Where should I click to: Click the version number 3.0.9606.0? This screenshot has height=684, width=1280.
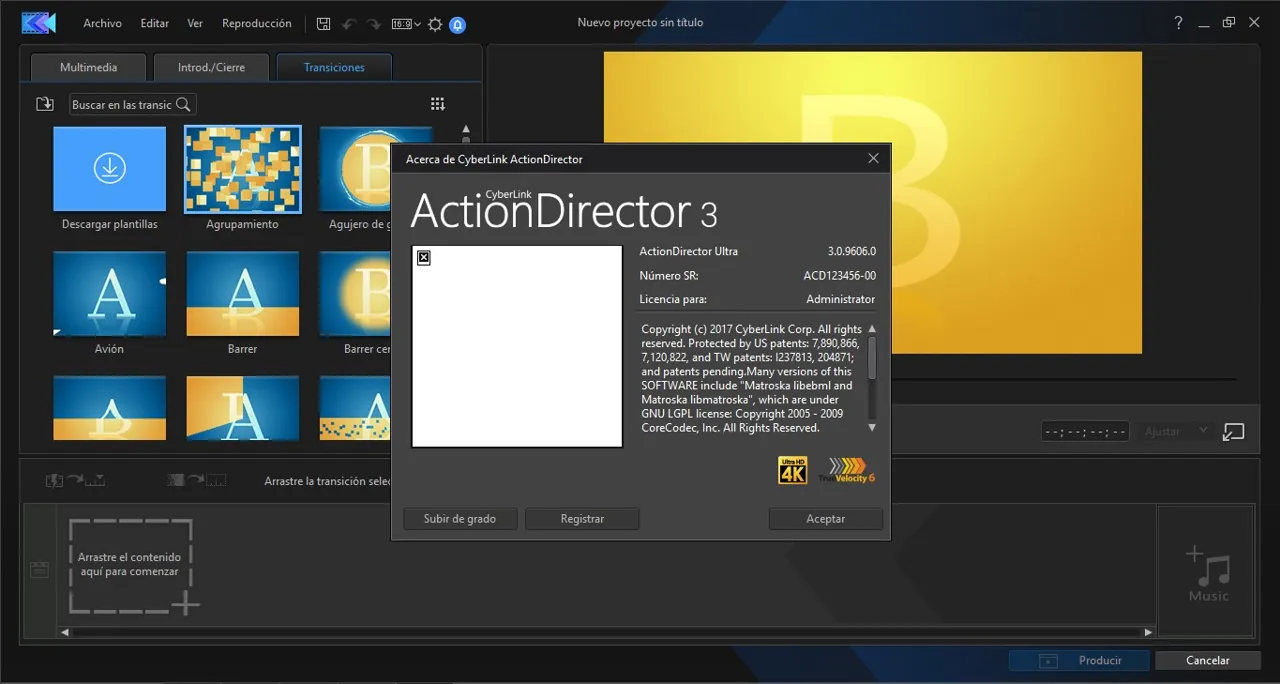pyautogui.click(x=851, y=251)
